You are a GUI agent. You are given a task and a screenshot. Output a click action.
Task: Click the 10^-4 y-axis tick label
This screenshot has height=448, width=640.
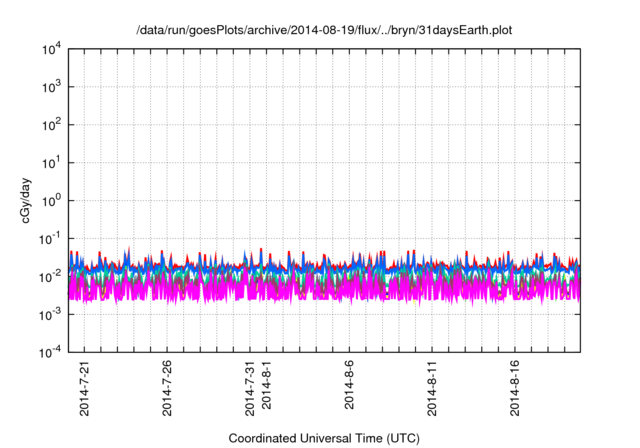[51, 351]
